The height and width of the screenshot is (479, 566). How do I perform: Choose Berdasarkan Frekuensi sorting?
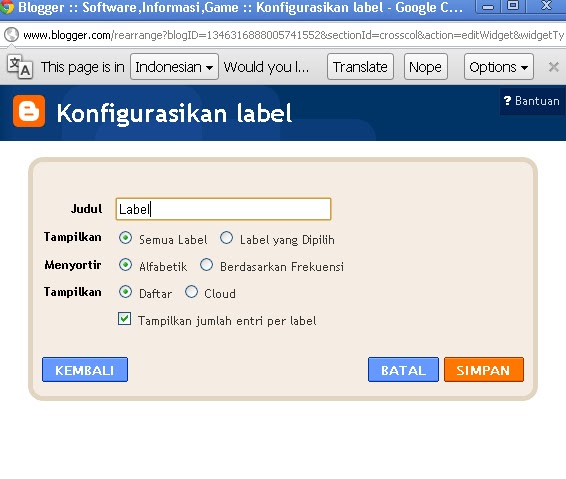pyautogui.click(x=206, y=265)
